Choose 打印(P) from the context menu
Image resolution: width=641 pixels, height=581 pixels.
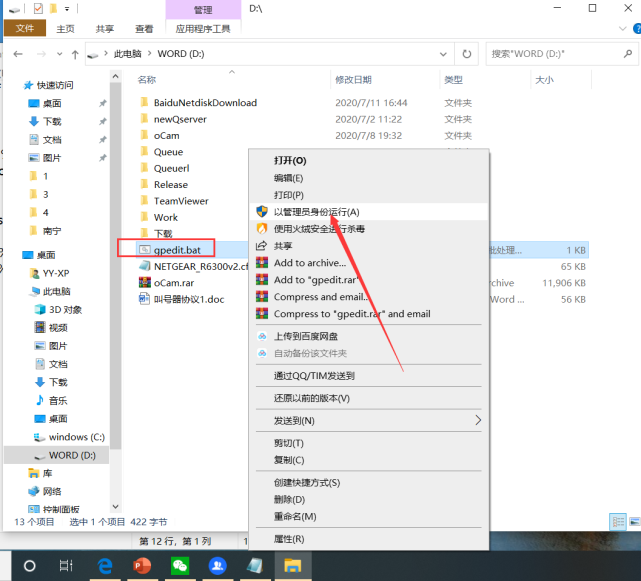pos(289,195)
